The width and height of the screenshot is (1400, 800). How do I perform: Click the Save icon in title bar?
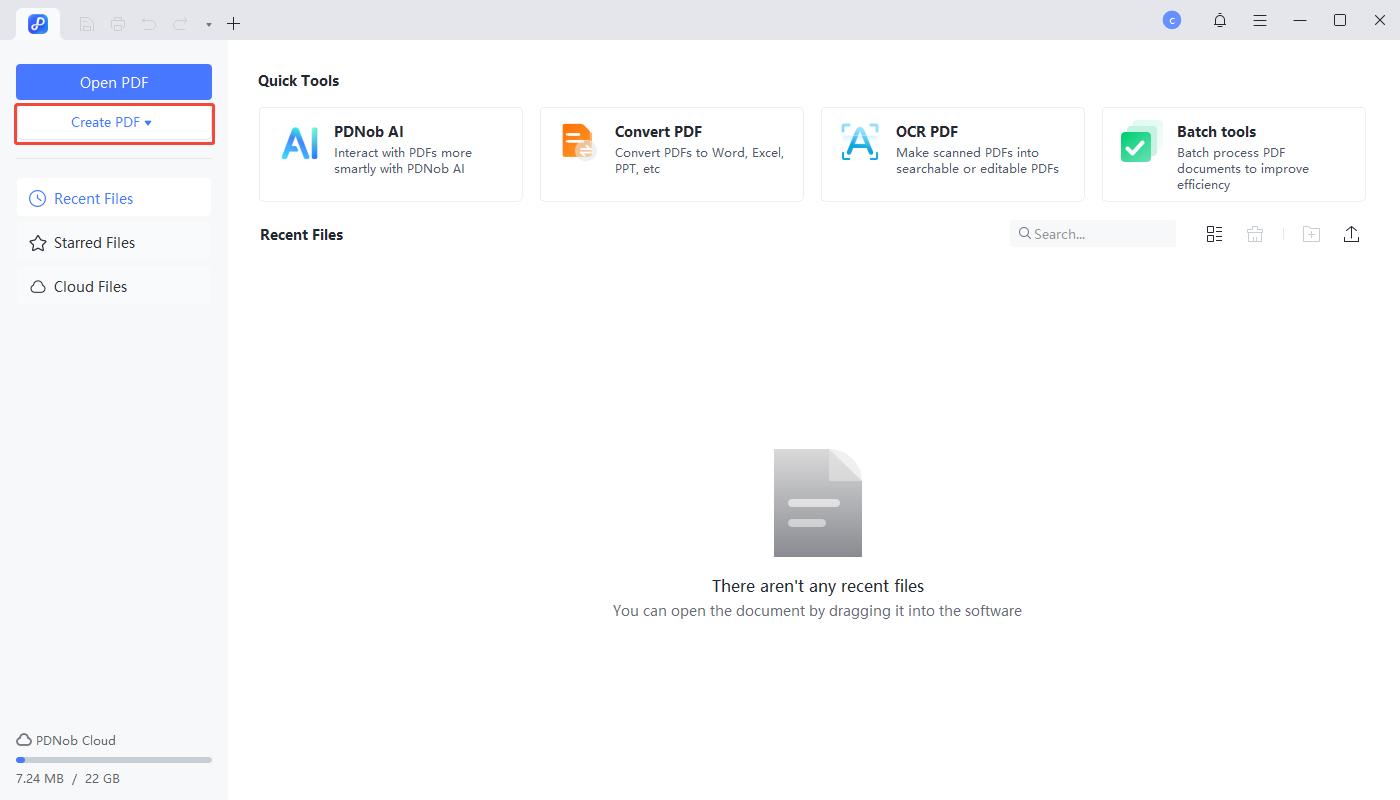(x=87, y=23)
